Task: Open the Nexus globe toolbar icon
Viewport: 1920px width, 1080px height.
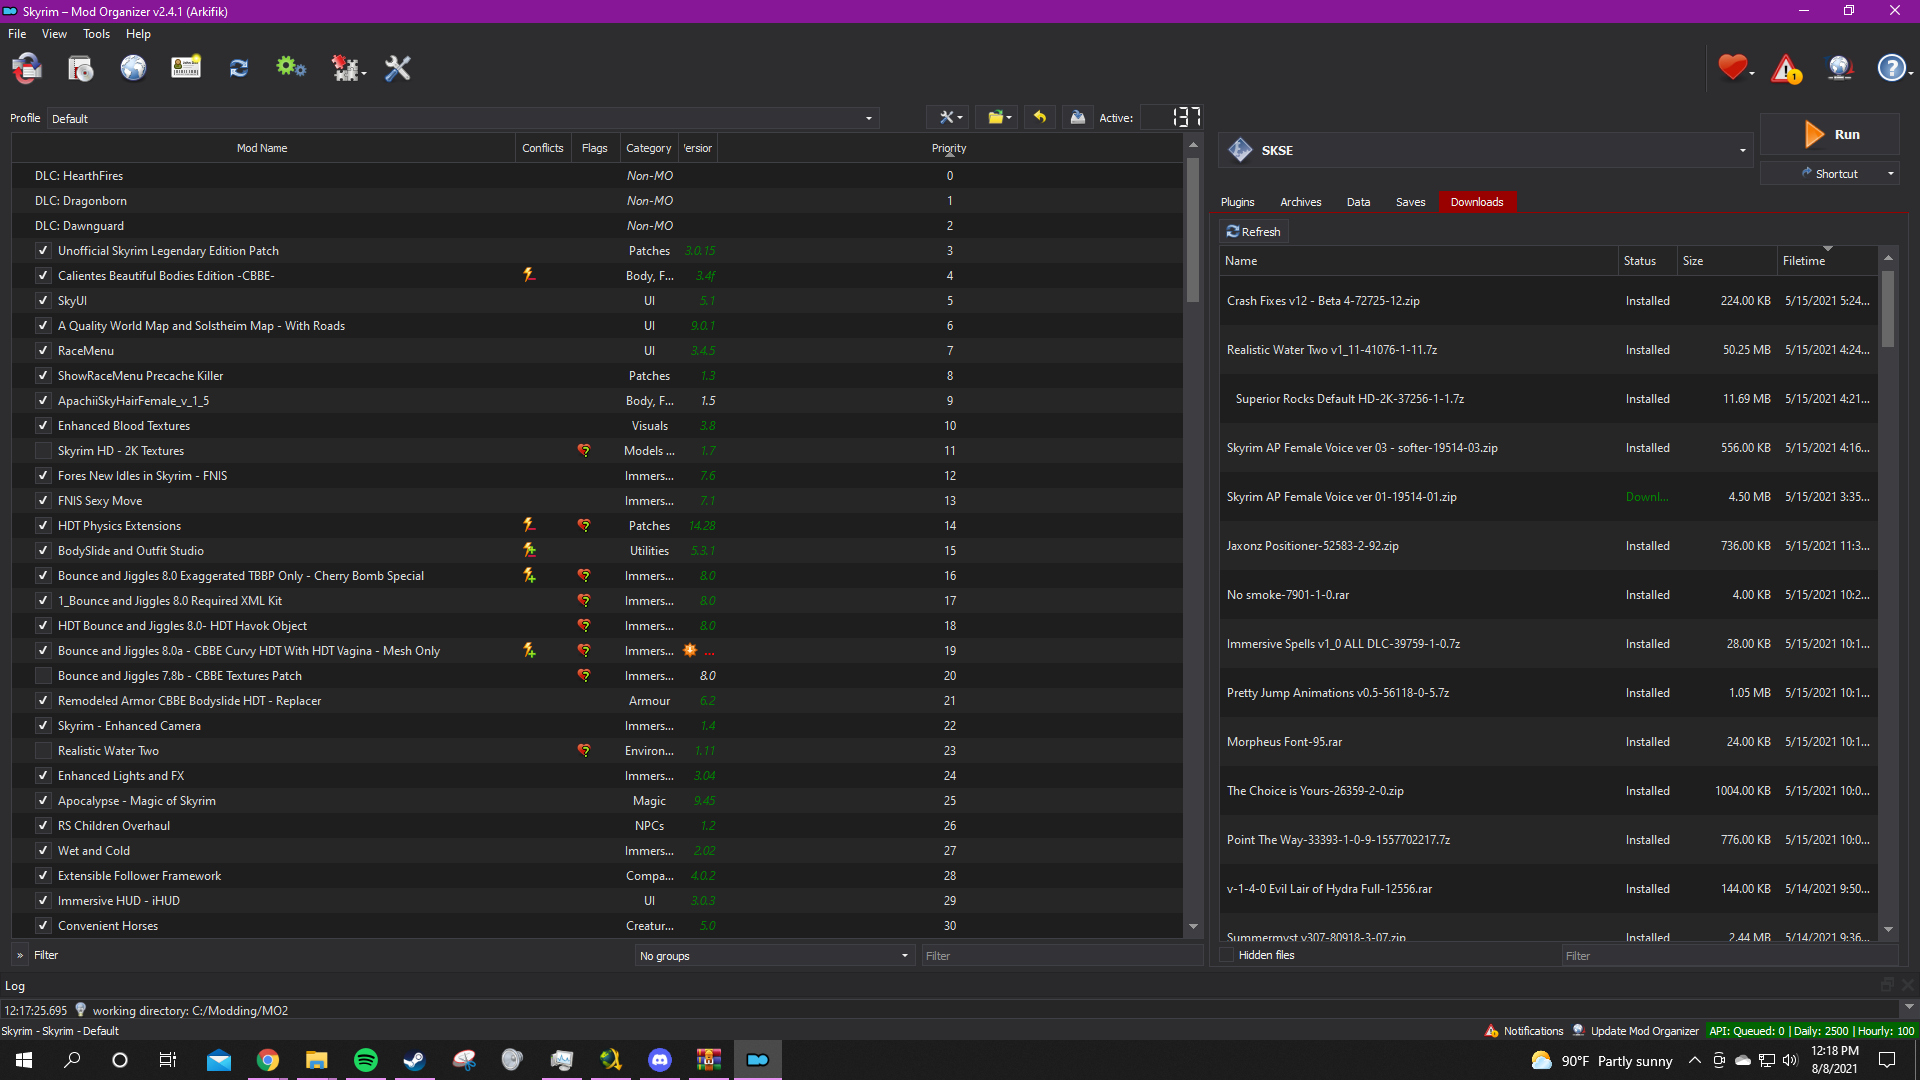Action: tap(133, 68)
